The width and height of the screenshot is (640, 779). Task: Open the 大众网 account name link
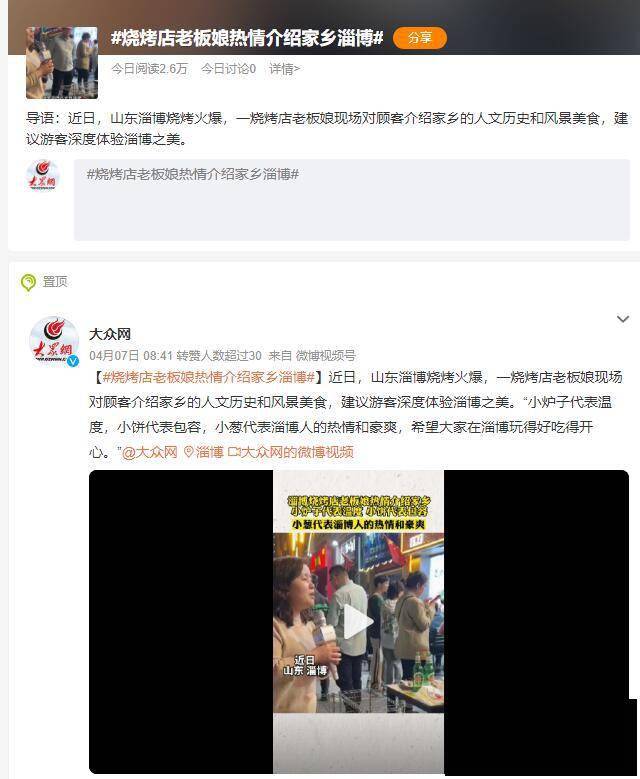[x=110, y=334]
